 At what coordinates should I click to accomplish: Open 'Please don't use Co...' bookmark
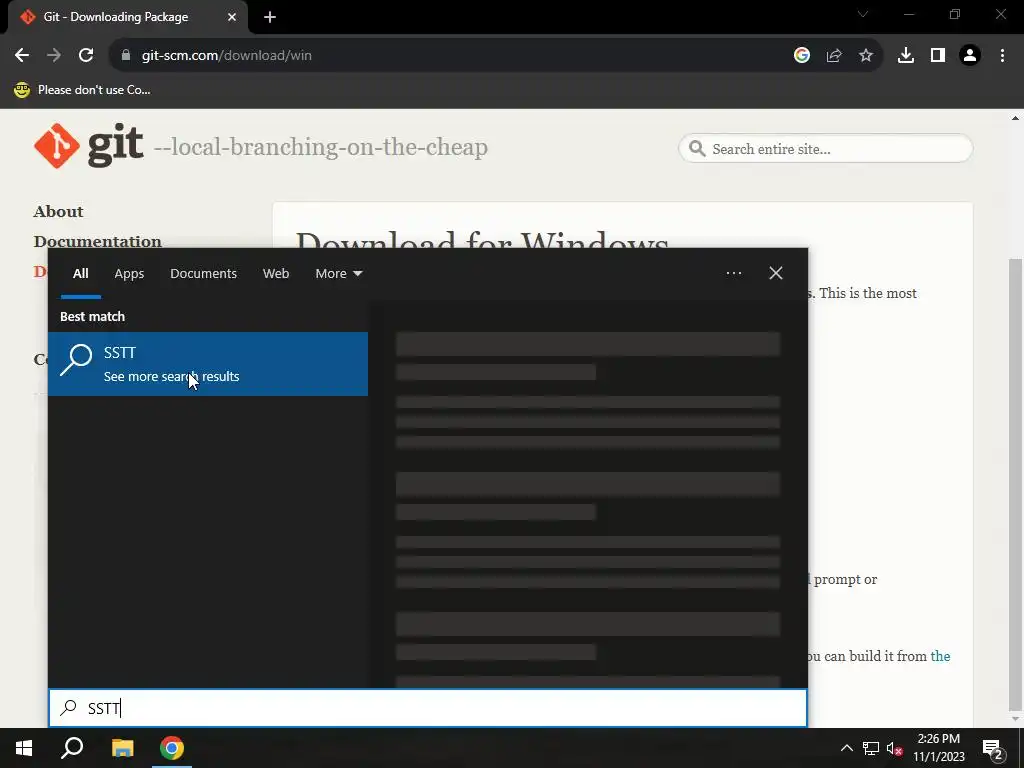click(x=82, y=90)
